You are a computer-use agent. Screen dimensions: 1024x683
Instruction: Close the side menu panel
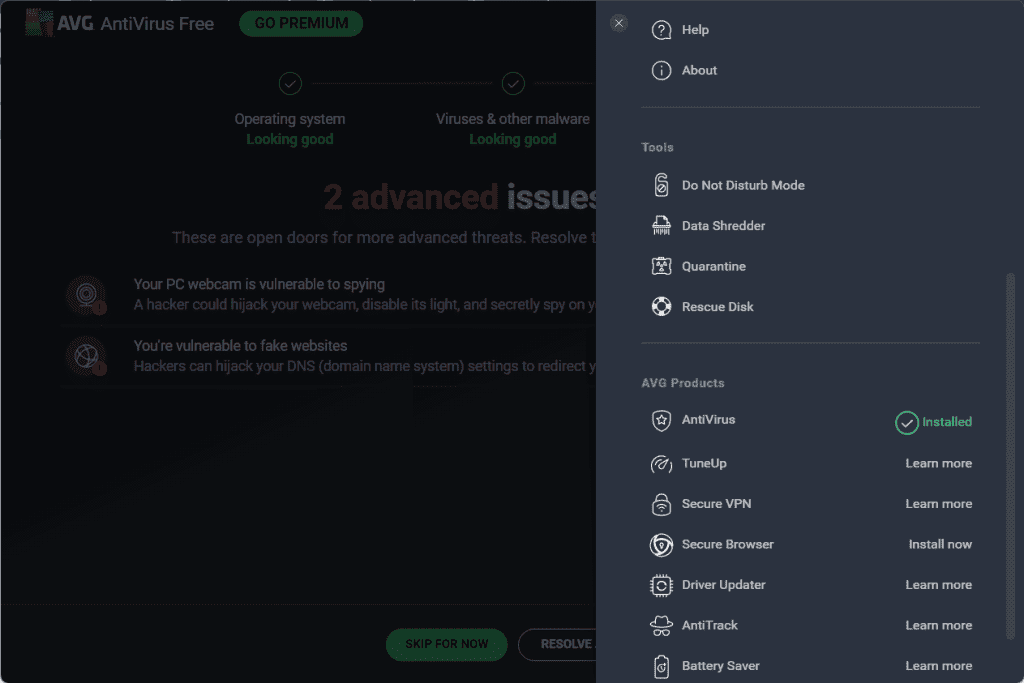coord(618,22)
